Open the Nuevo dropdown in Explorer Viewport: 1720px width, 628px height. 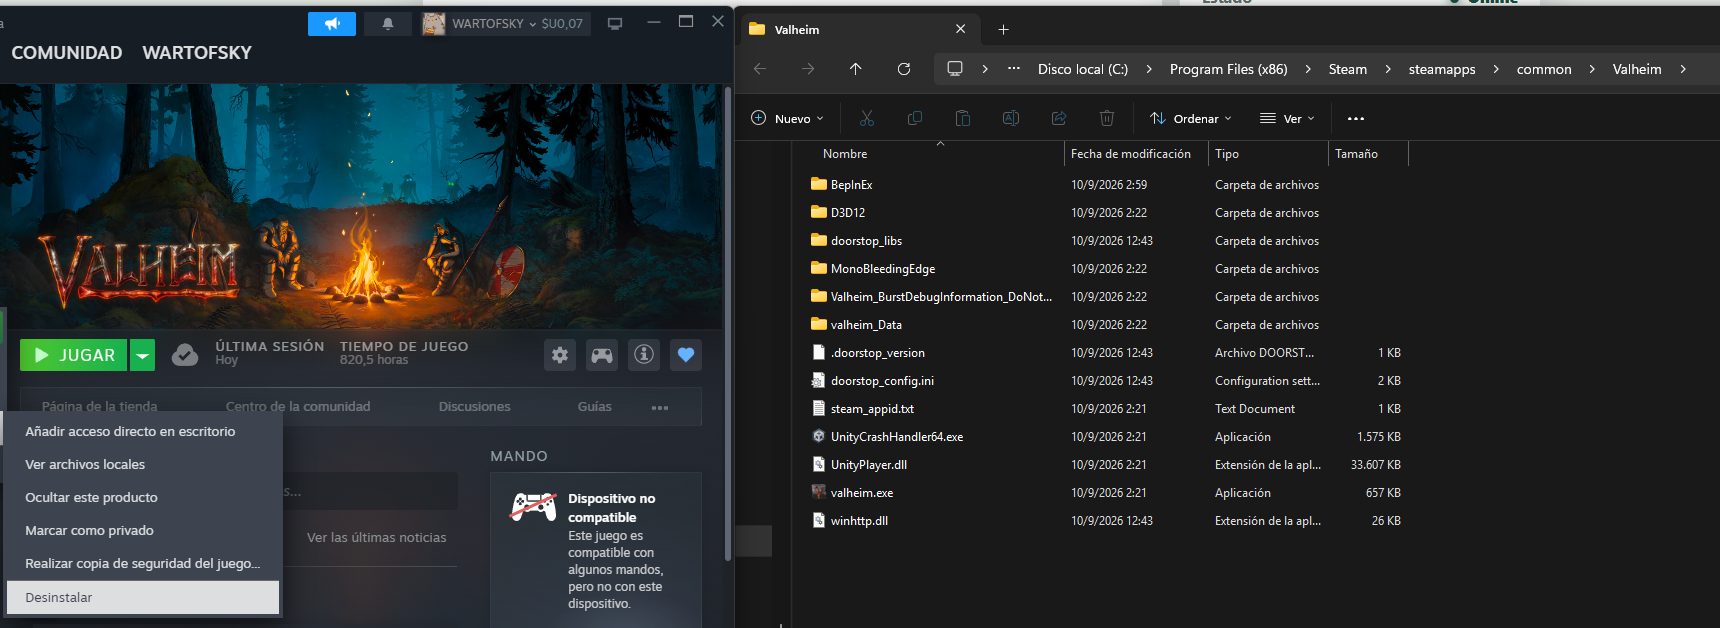pyautogui.click(x=787, y=118)
